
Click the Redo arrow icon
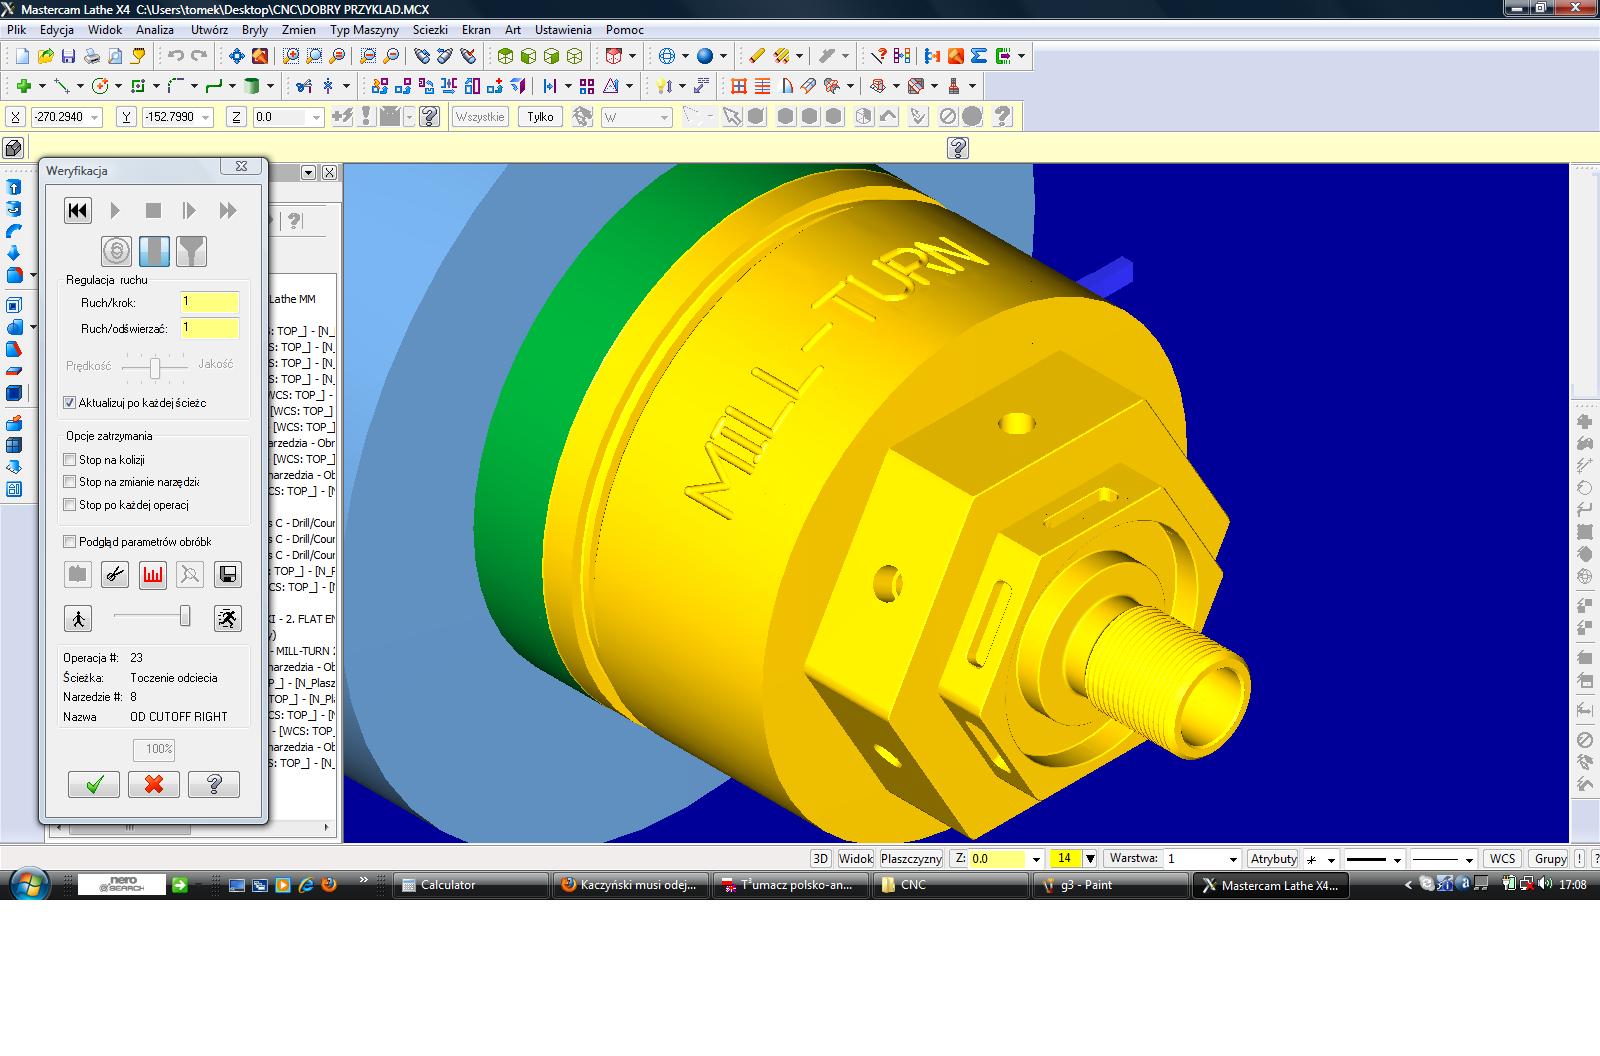click(199, 57)
